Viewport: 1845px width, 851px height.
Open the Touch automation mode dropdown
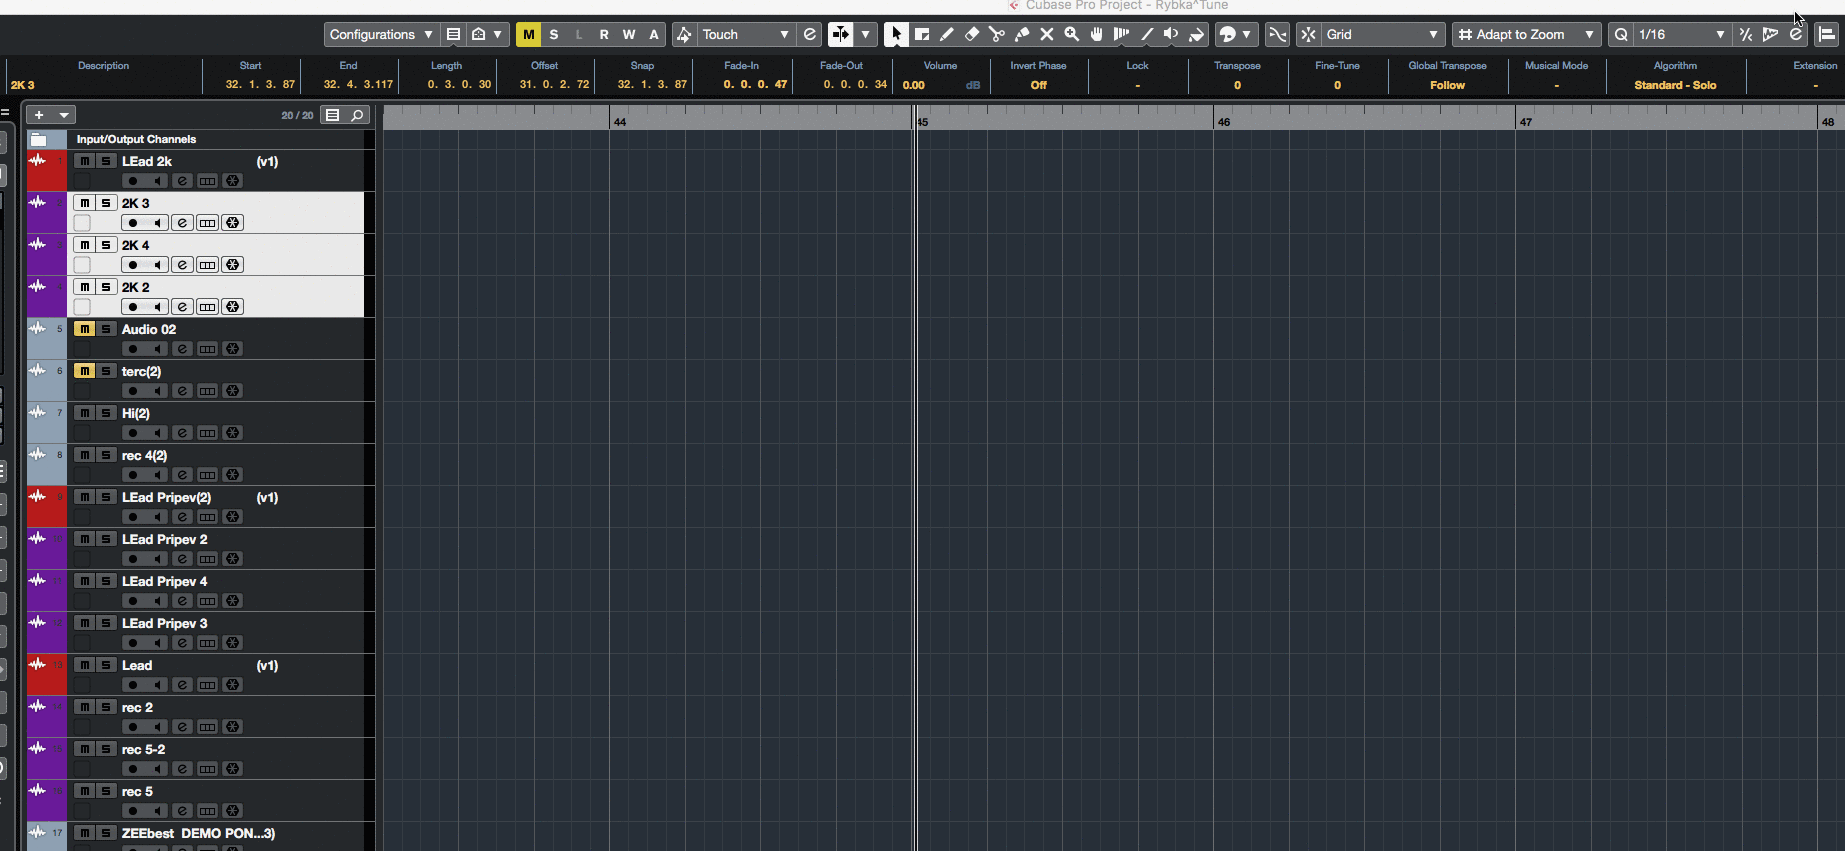point(746,34)
